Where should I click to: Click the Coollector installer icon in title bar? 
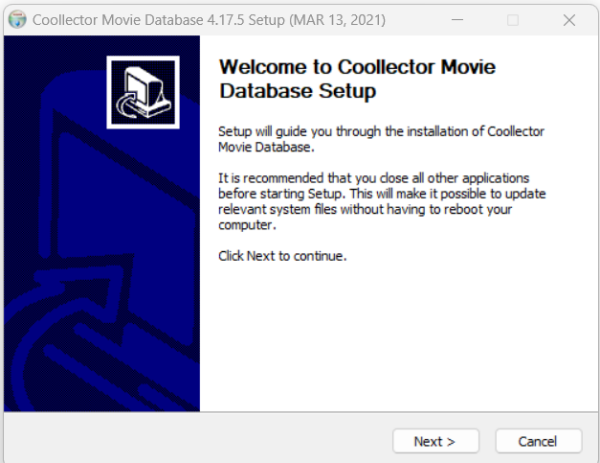pos(17,20)
